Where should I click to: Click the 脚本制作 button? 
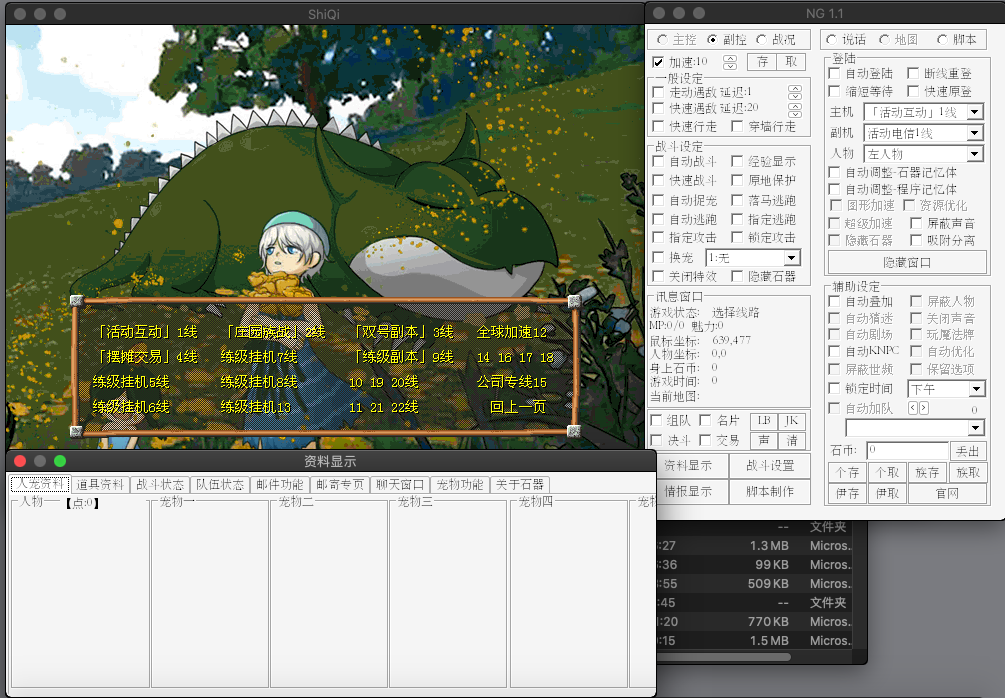pos(770,492)
